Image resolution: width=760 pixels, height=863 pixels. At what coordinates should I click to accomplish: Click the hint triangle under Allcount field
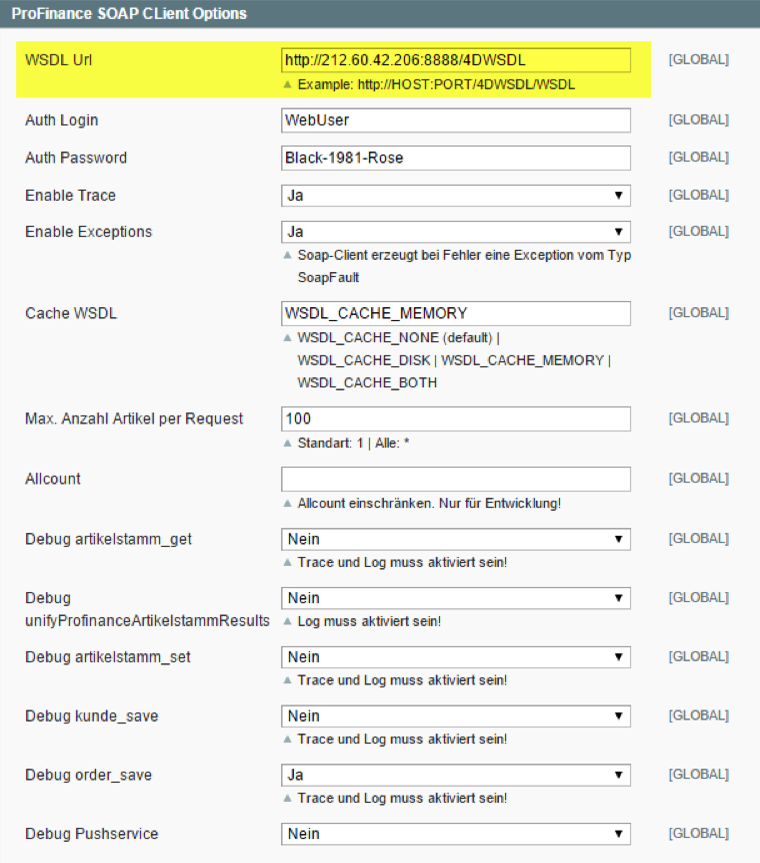click(x=288, y=503)
